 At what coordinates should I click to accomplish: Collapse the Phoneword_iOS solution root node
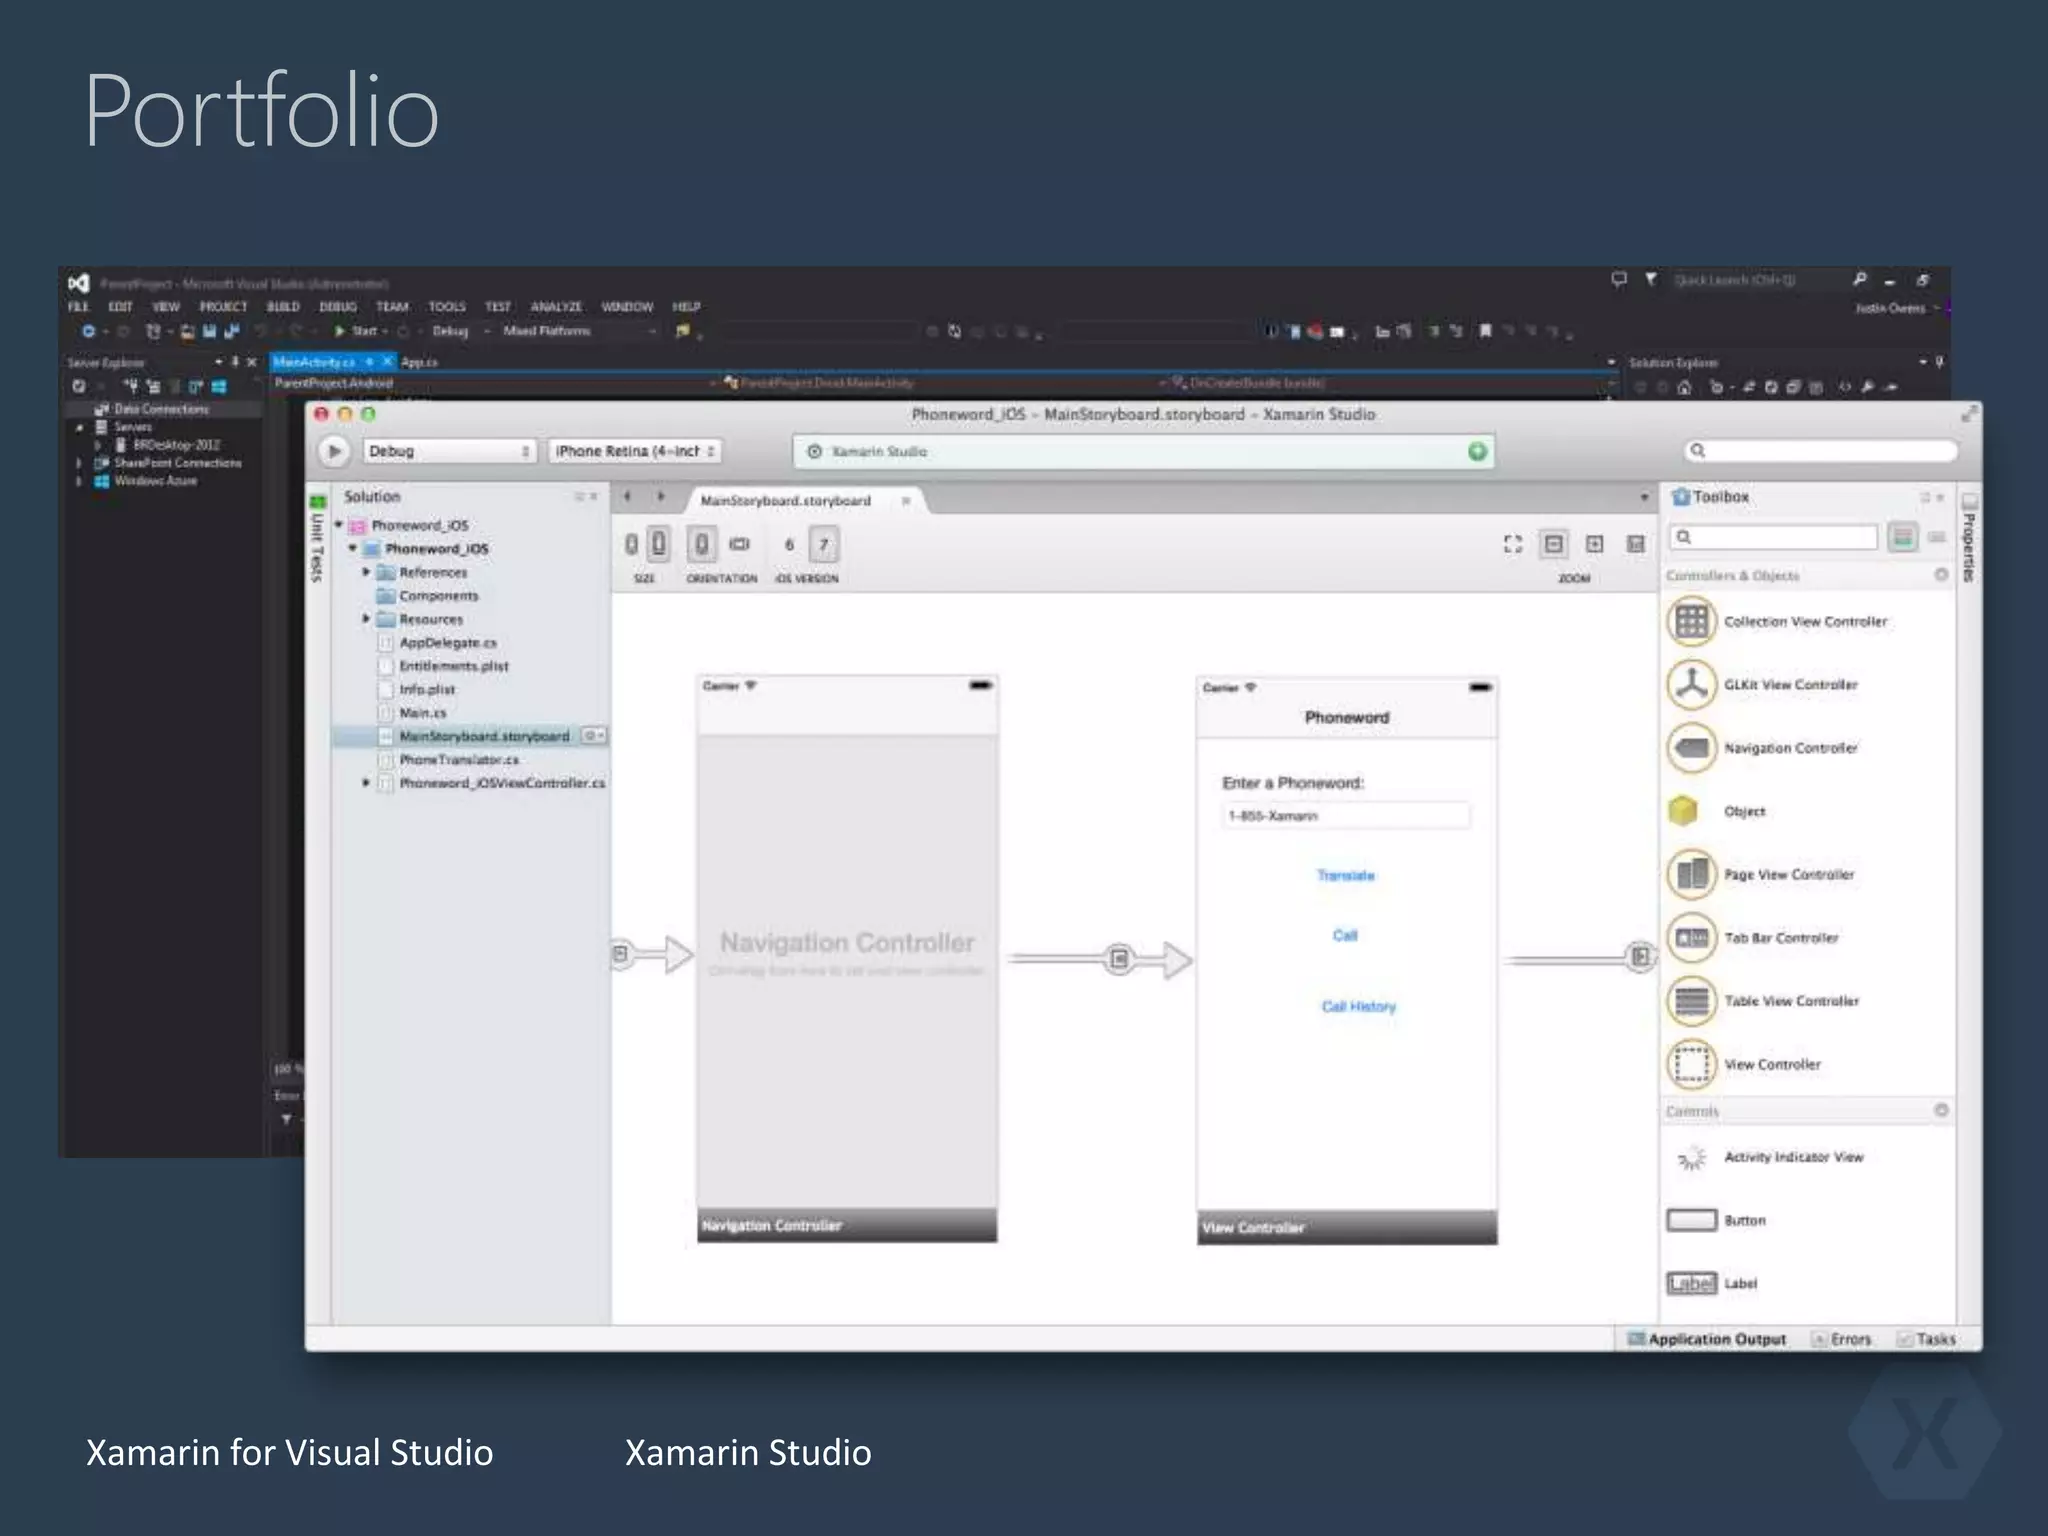tap(339, 524)
